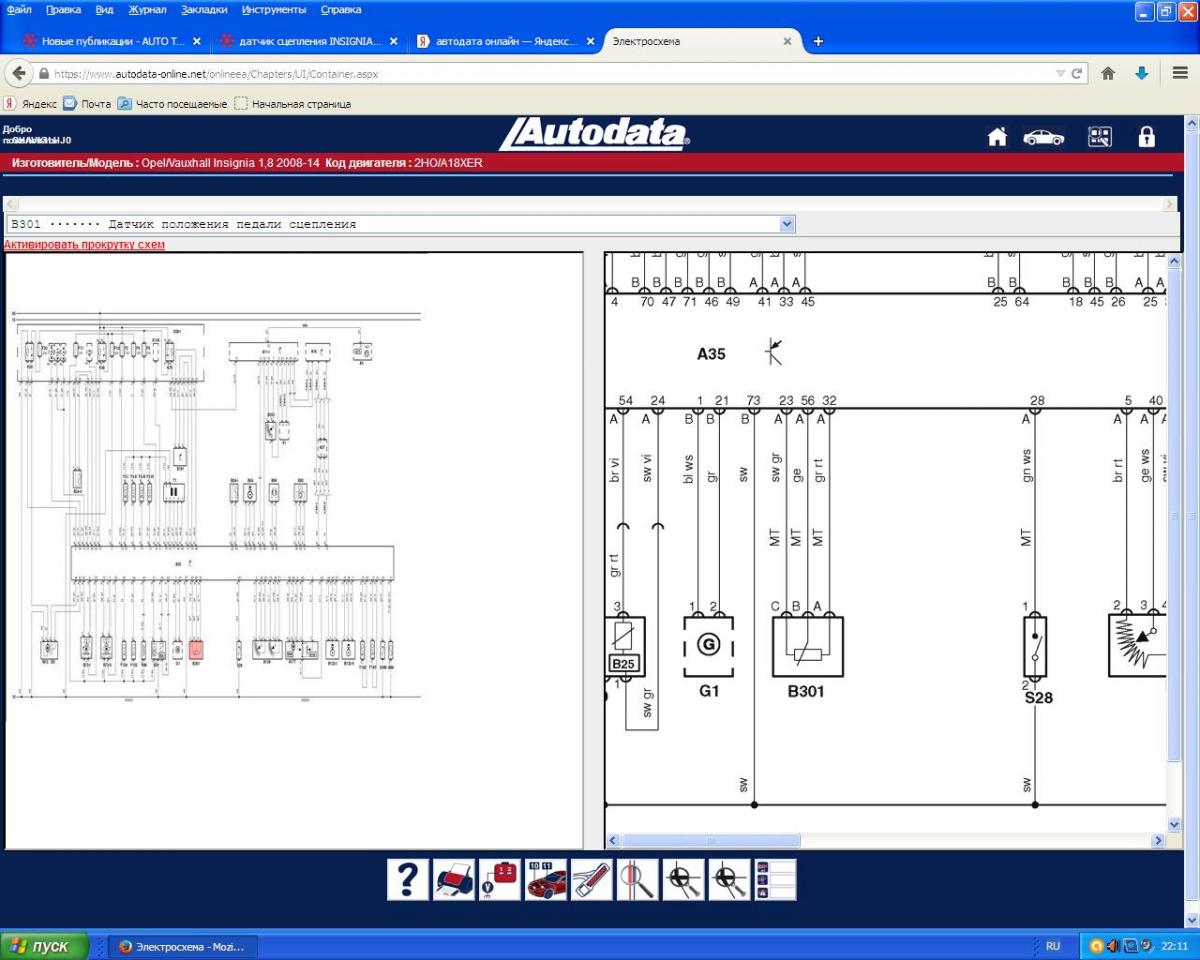Open Firefox home page icon
This screenshot has height=960, width=1200.
(x=1108, y=73)
